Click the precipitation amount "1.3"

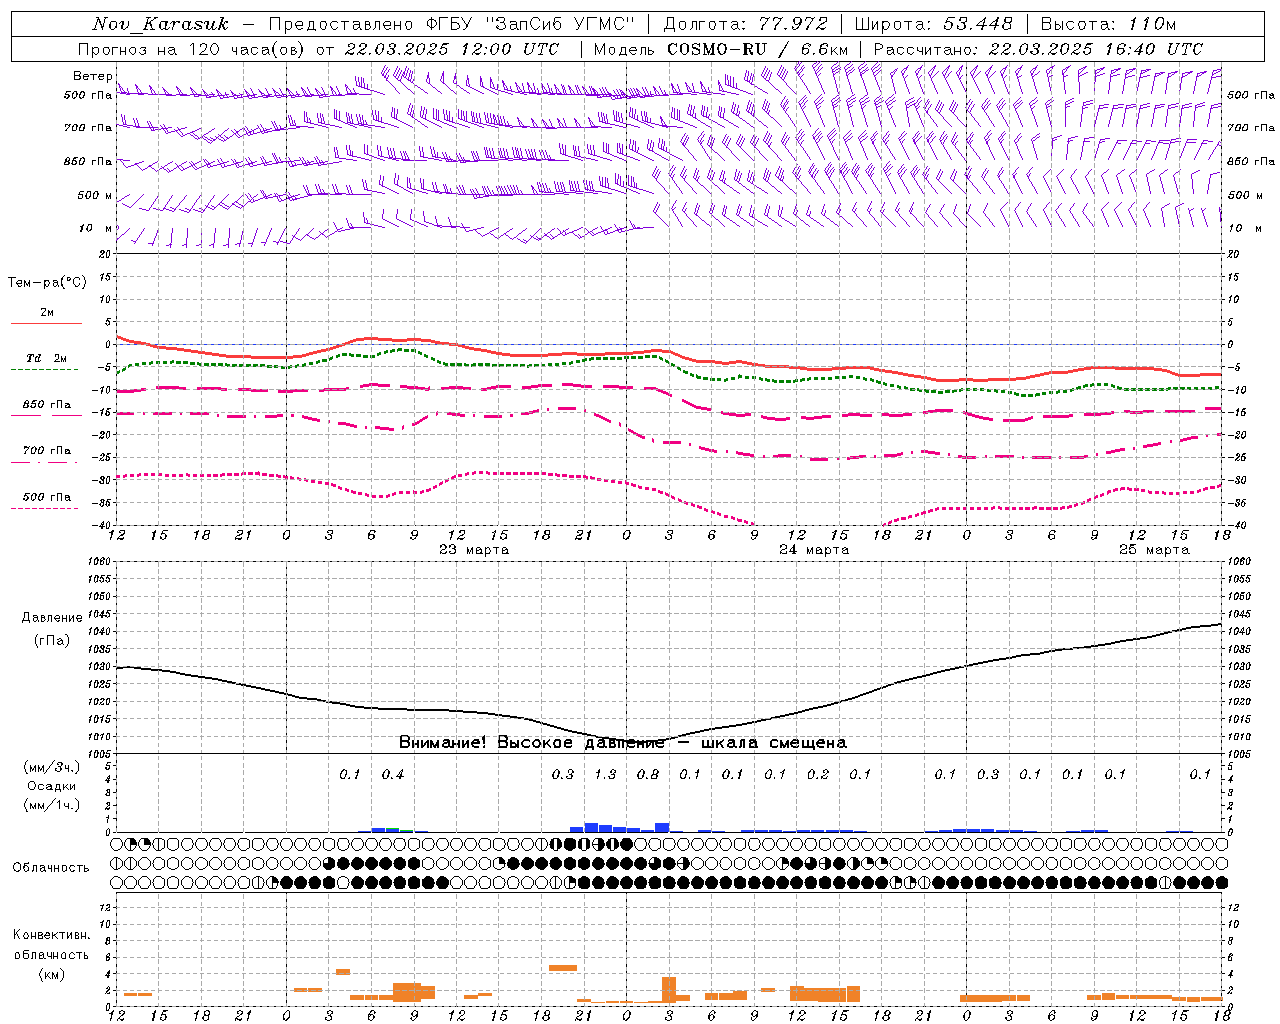coord(605,775)
